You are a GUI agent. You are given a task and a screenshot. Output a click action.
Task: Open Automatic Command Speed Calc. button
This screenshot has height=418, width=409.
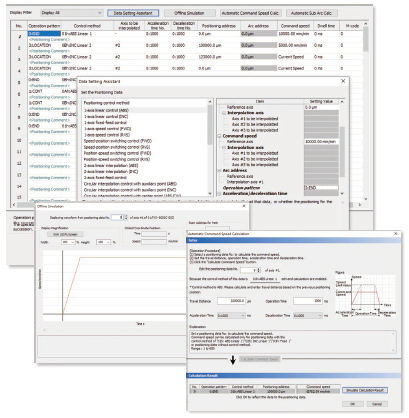pos(250,13)
